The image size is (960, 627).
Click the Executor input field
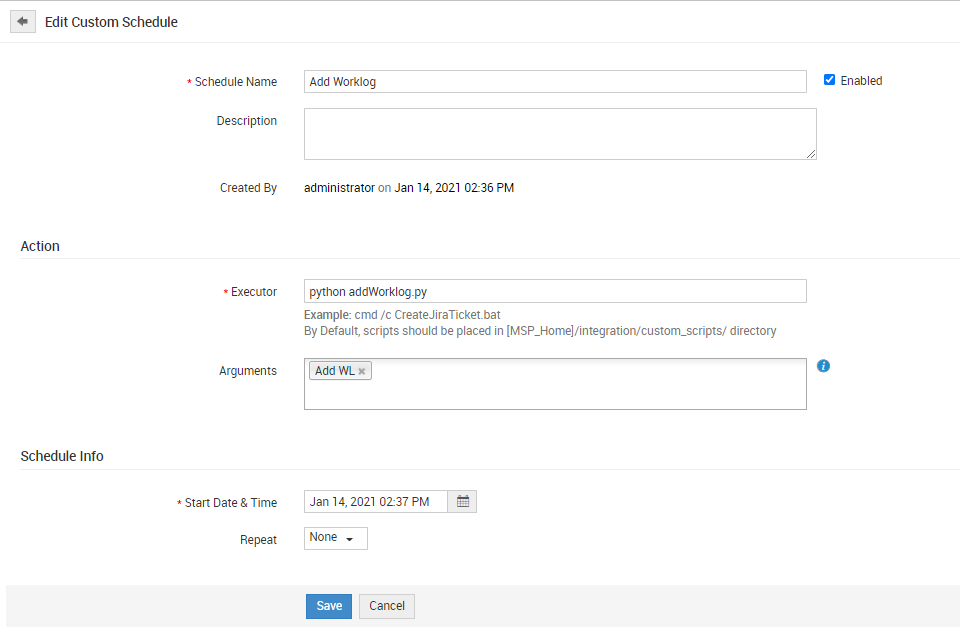pyautogui.click(x=555, y=291)
